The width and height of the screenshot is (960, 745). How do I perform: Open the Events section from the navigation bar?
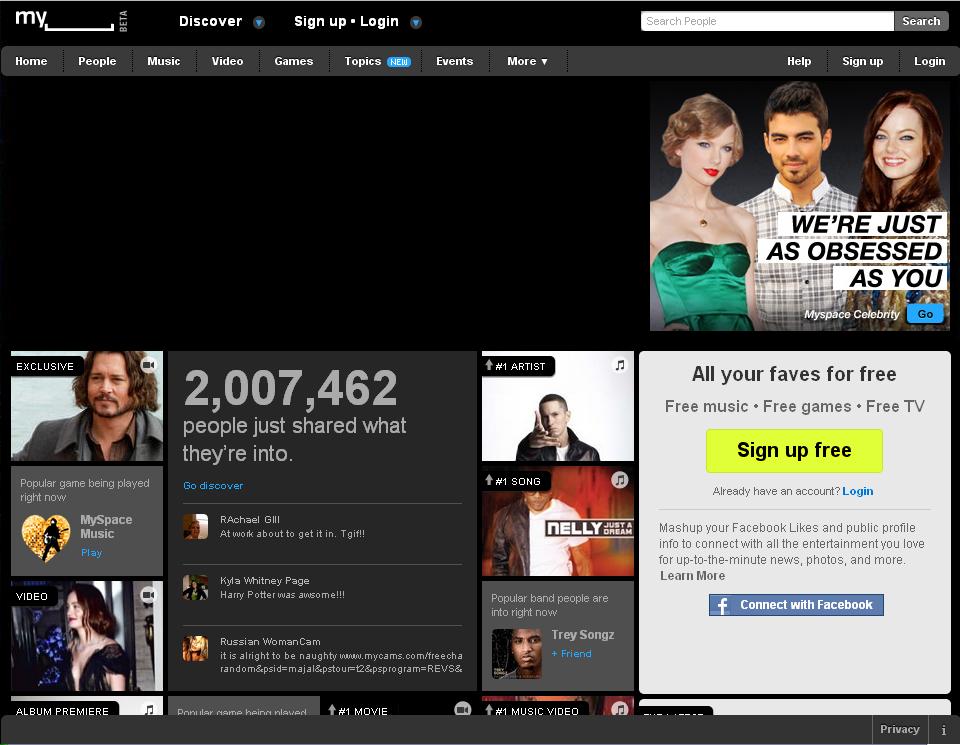coord(454,61)
